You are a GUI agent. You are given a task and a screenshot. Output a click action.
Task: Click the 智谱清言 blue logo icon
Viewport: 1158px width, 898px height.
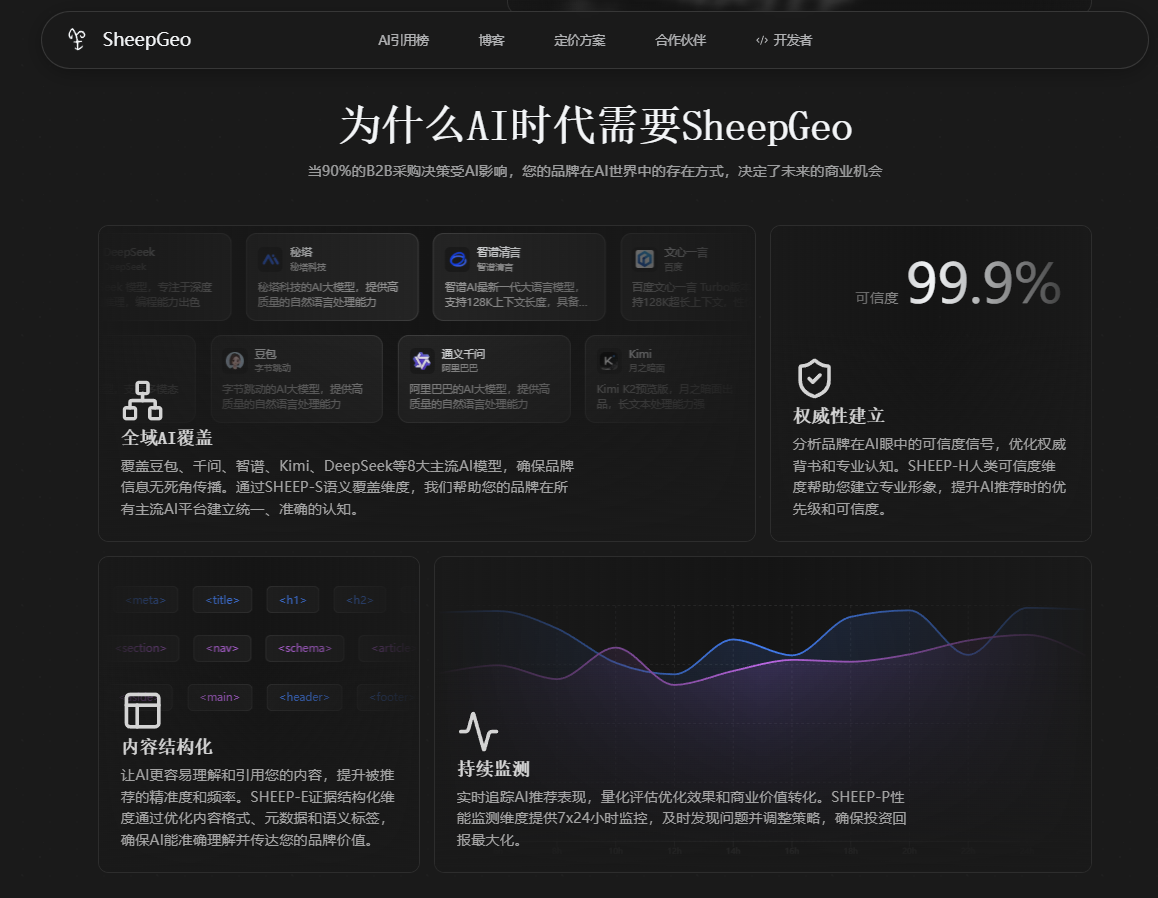tap(458, 259)
